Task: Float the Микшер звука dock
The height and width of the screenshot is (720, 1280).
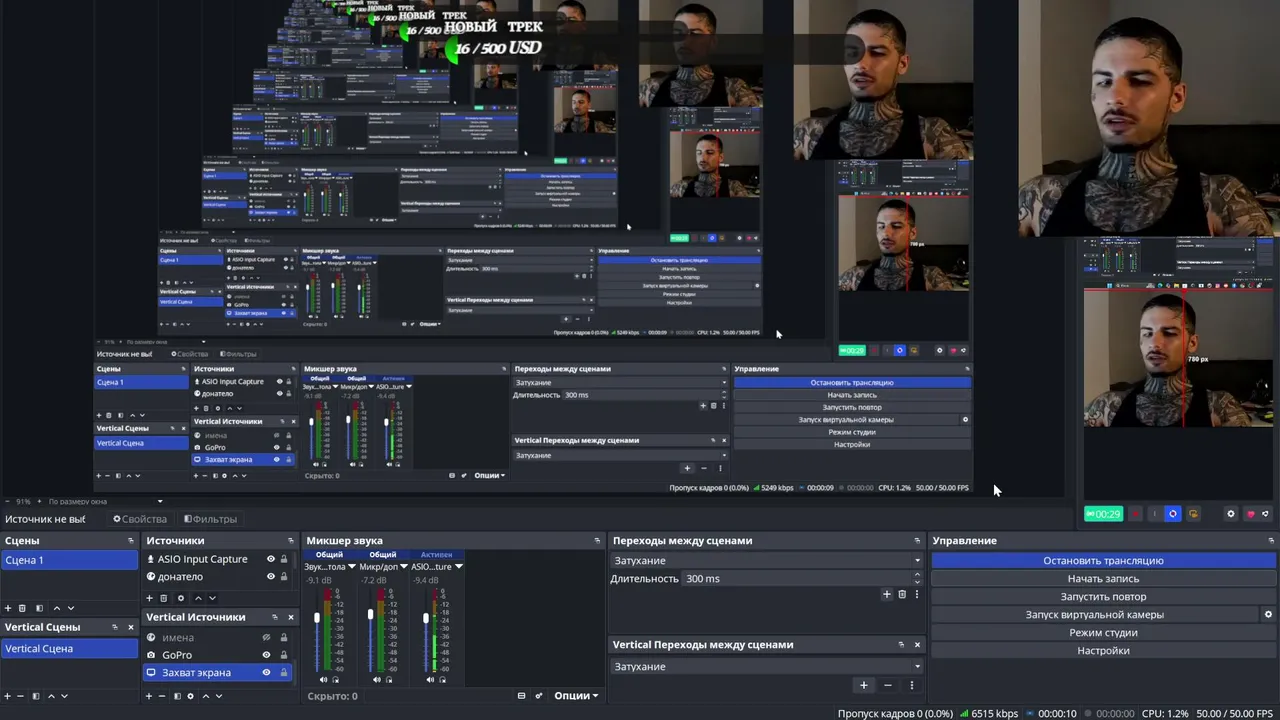Action: [x=598, y=541]
